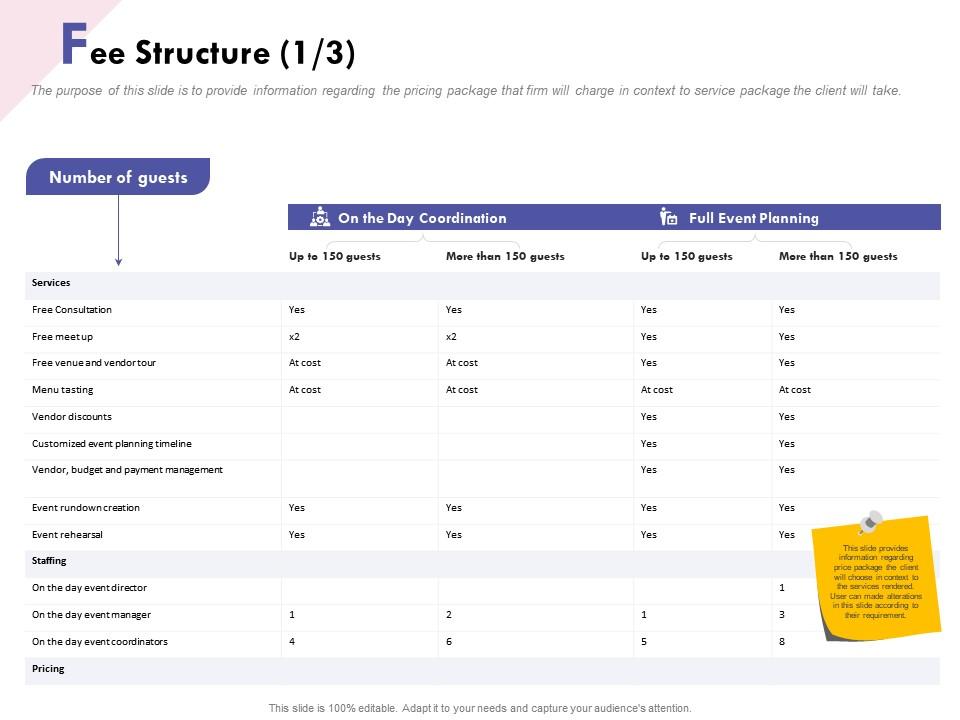This screenshot has width=960, height=720.
Task: Click the Staffing section heading
Action: (49, 561)
